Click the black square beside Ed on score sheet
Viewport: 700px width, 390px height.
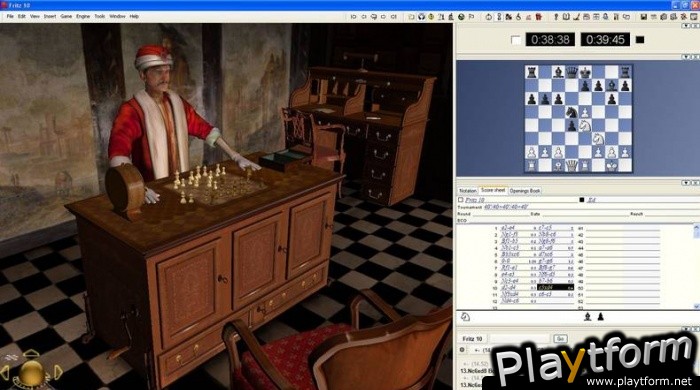click(582, 200)
